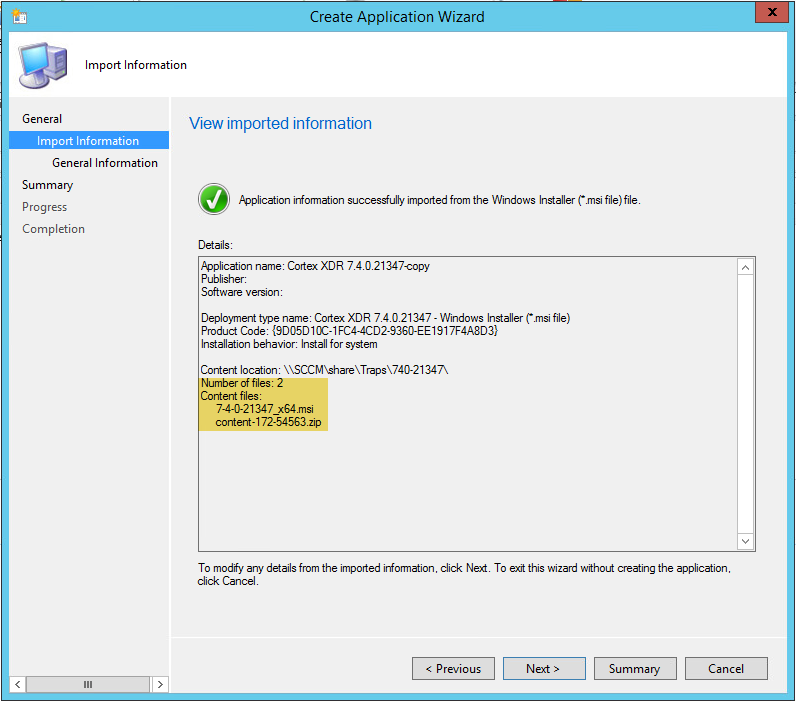Click the Next button
The width and height of the screenshot is (796, 702).
pyautogui.click(x=544, y=668)
